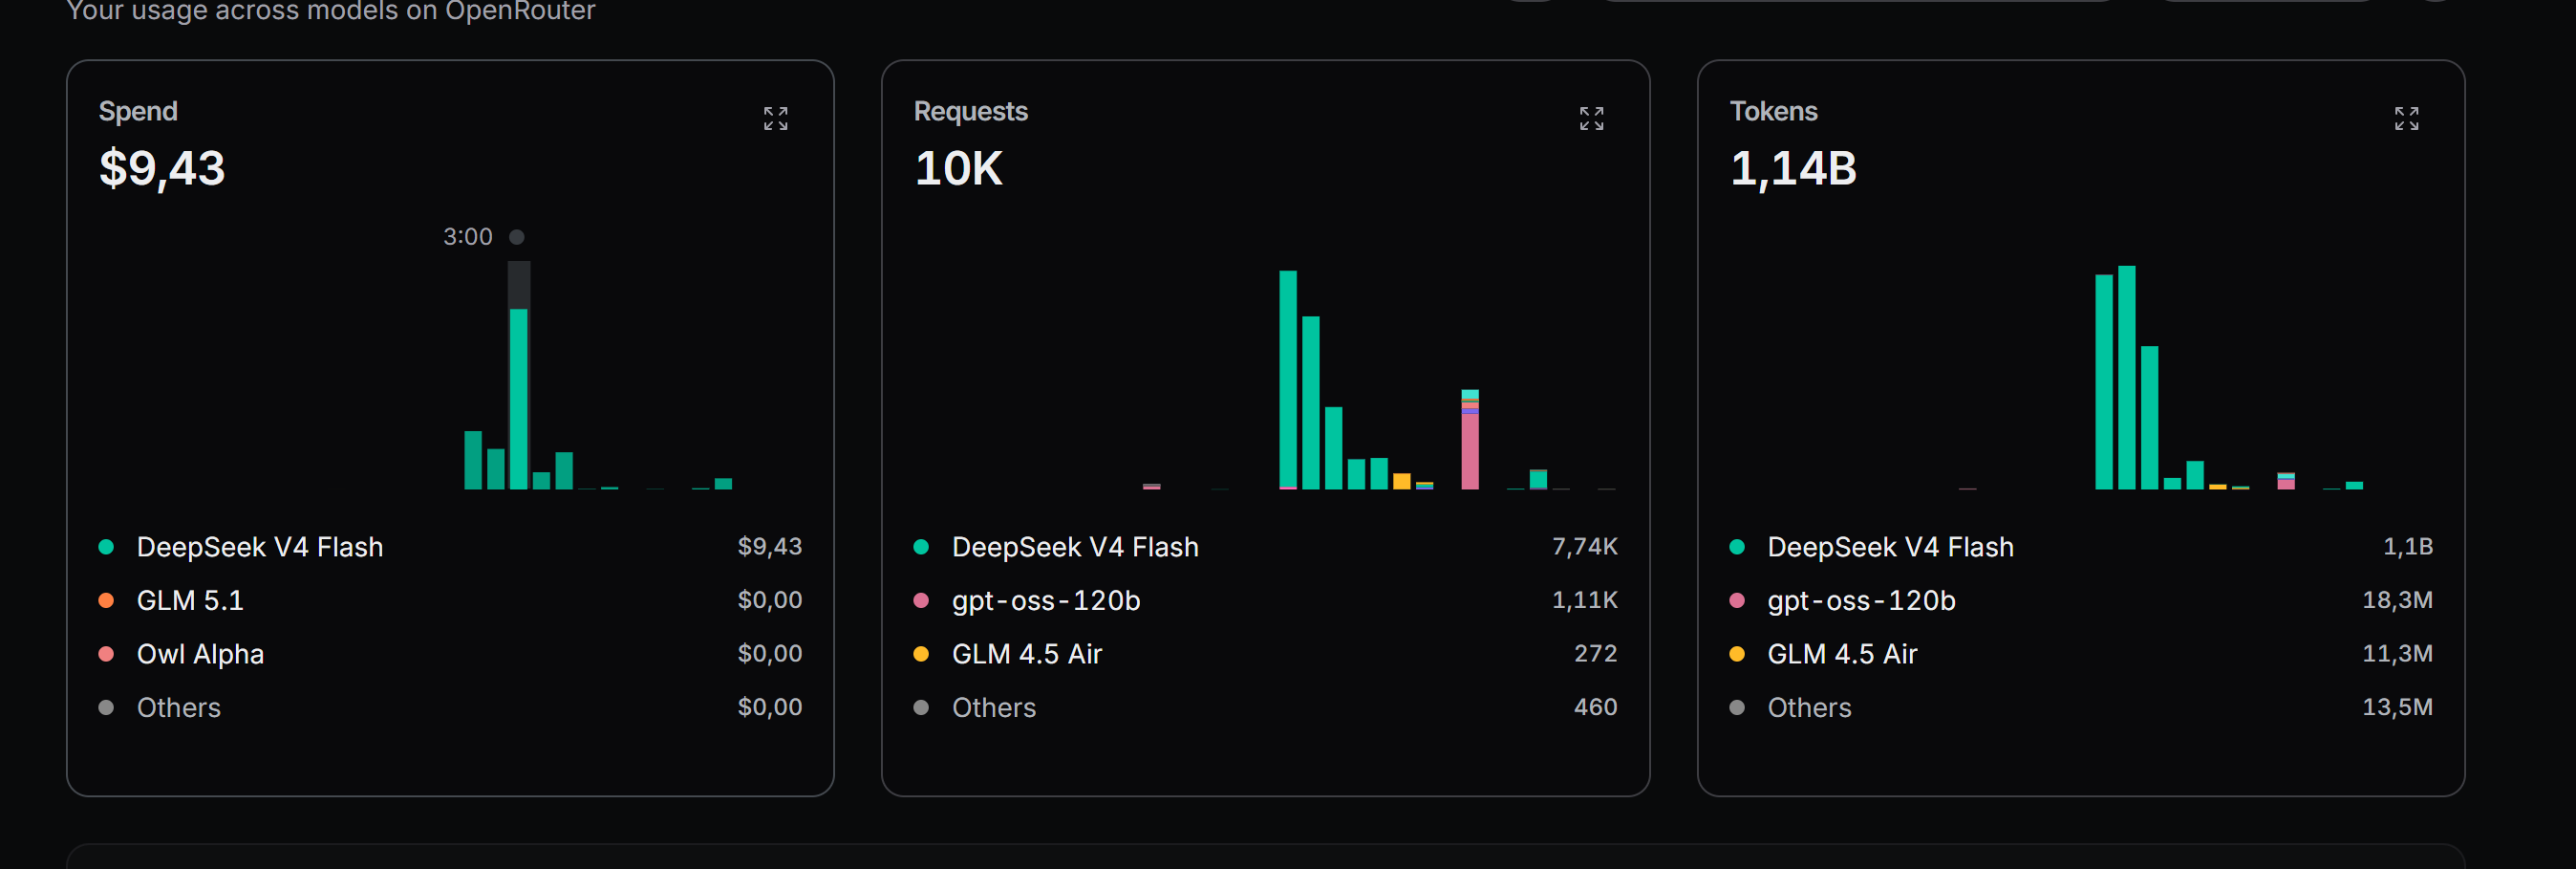Click the 272 request count
Screen dimensions: 2576x869
(1596, 653)
